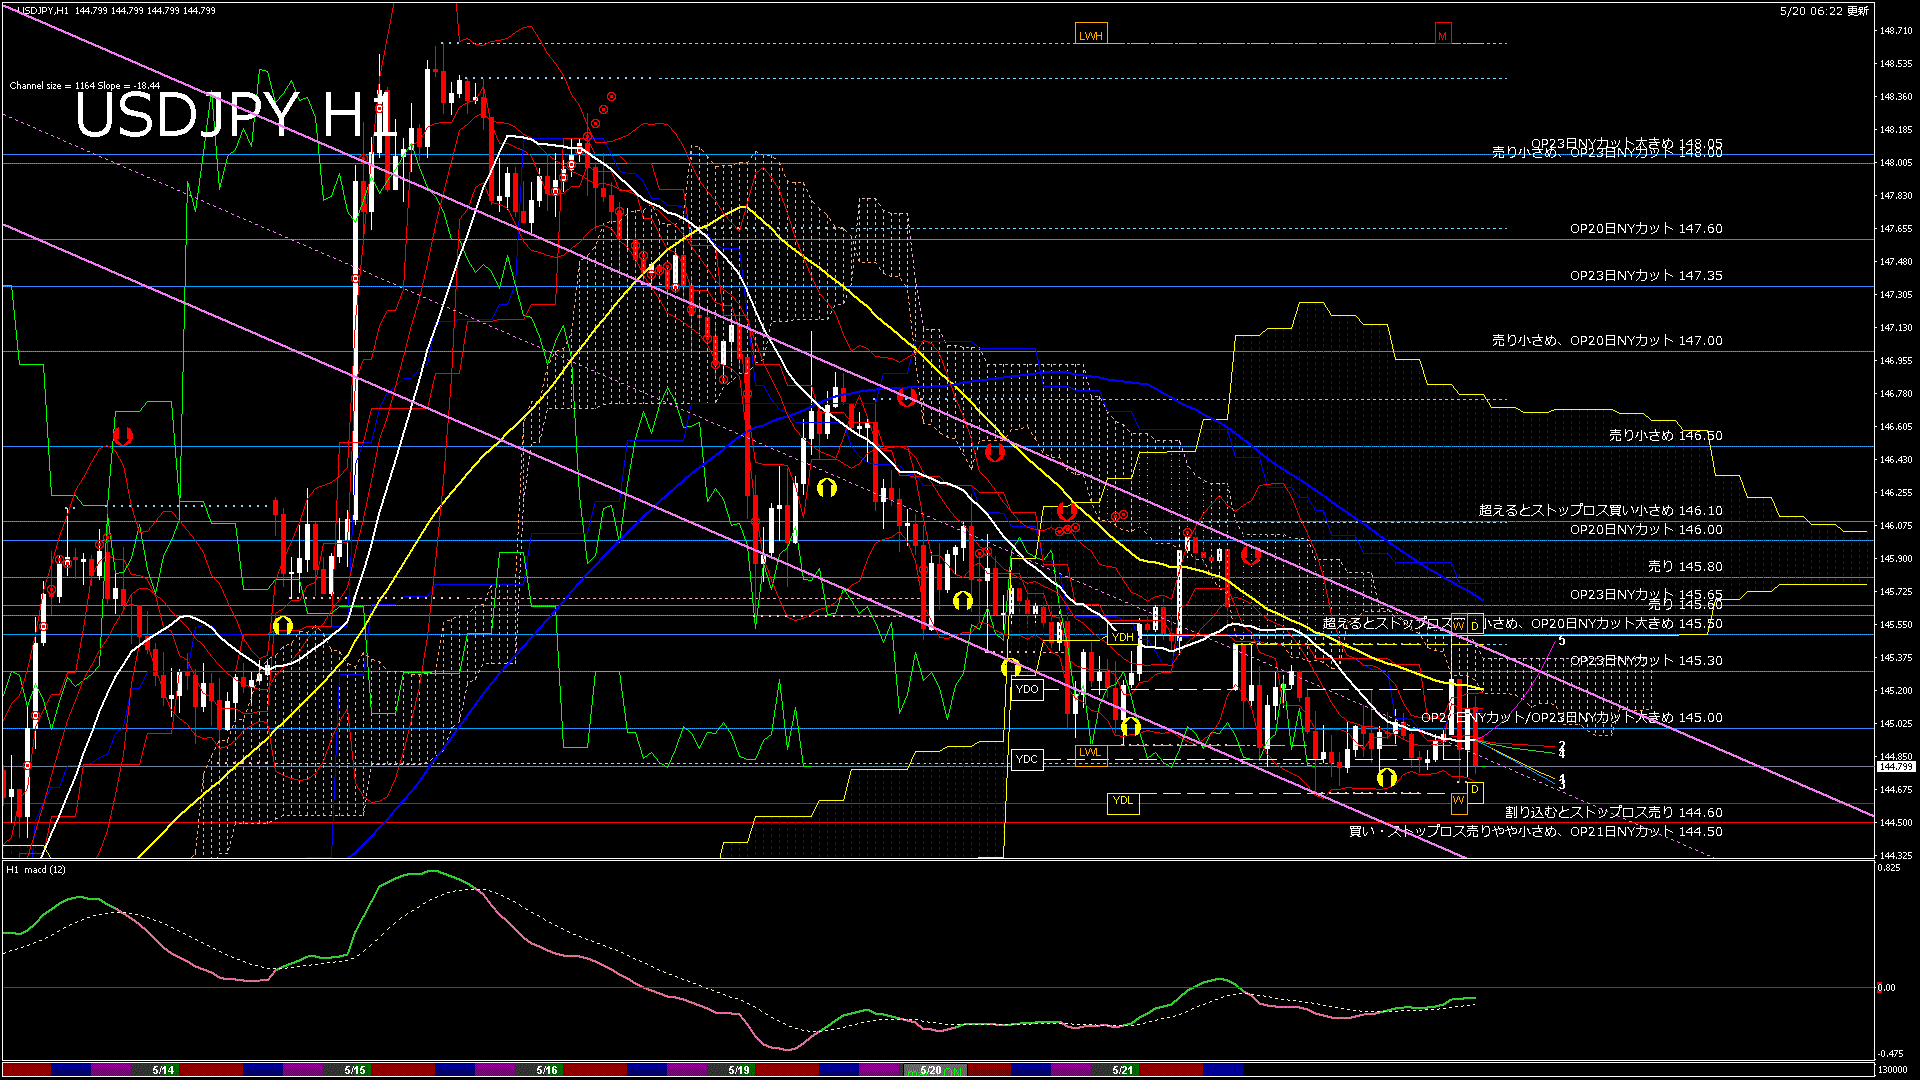Click the Channel size Slope text
This screenshot has height=1080, width=1920.
coord(85,86)
